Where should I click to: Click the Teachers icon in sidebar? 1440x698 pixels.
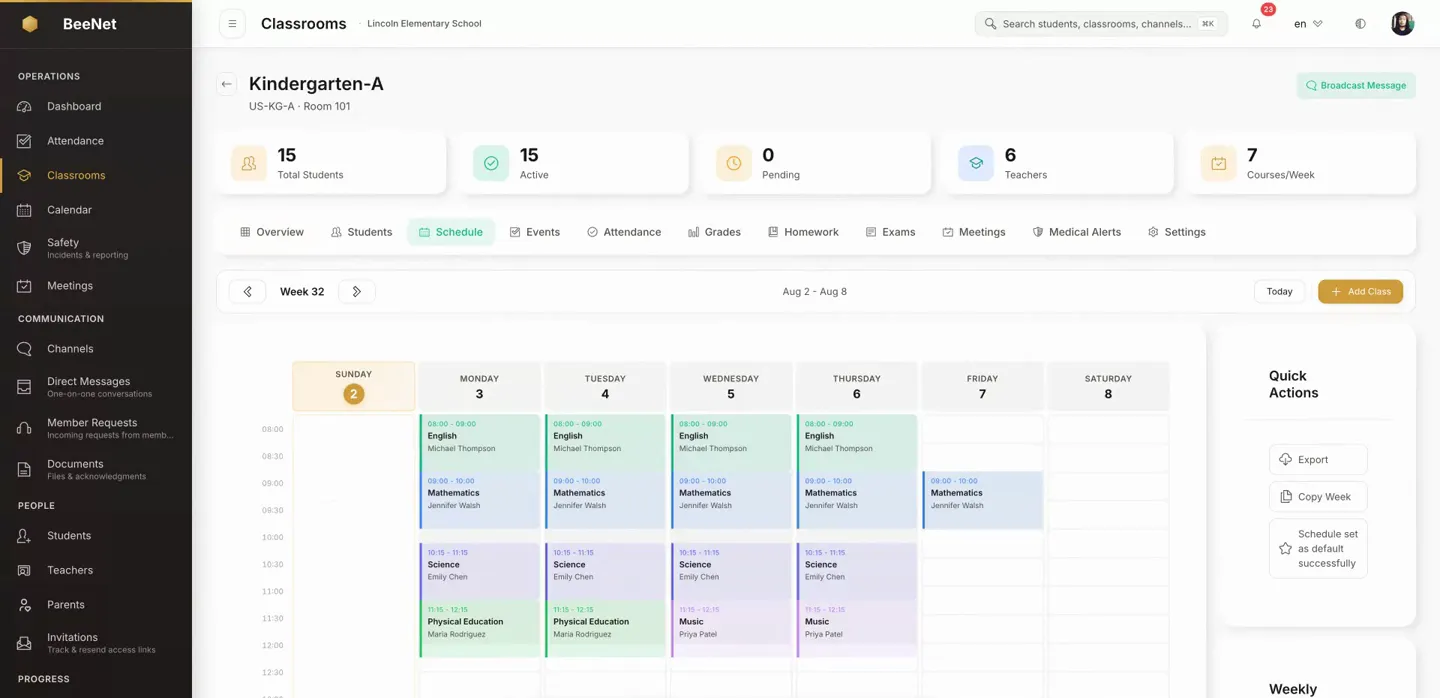coord(24,570)
